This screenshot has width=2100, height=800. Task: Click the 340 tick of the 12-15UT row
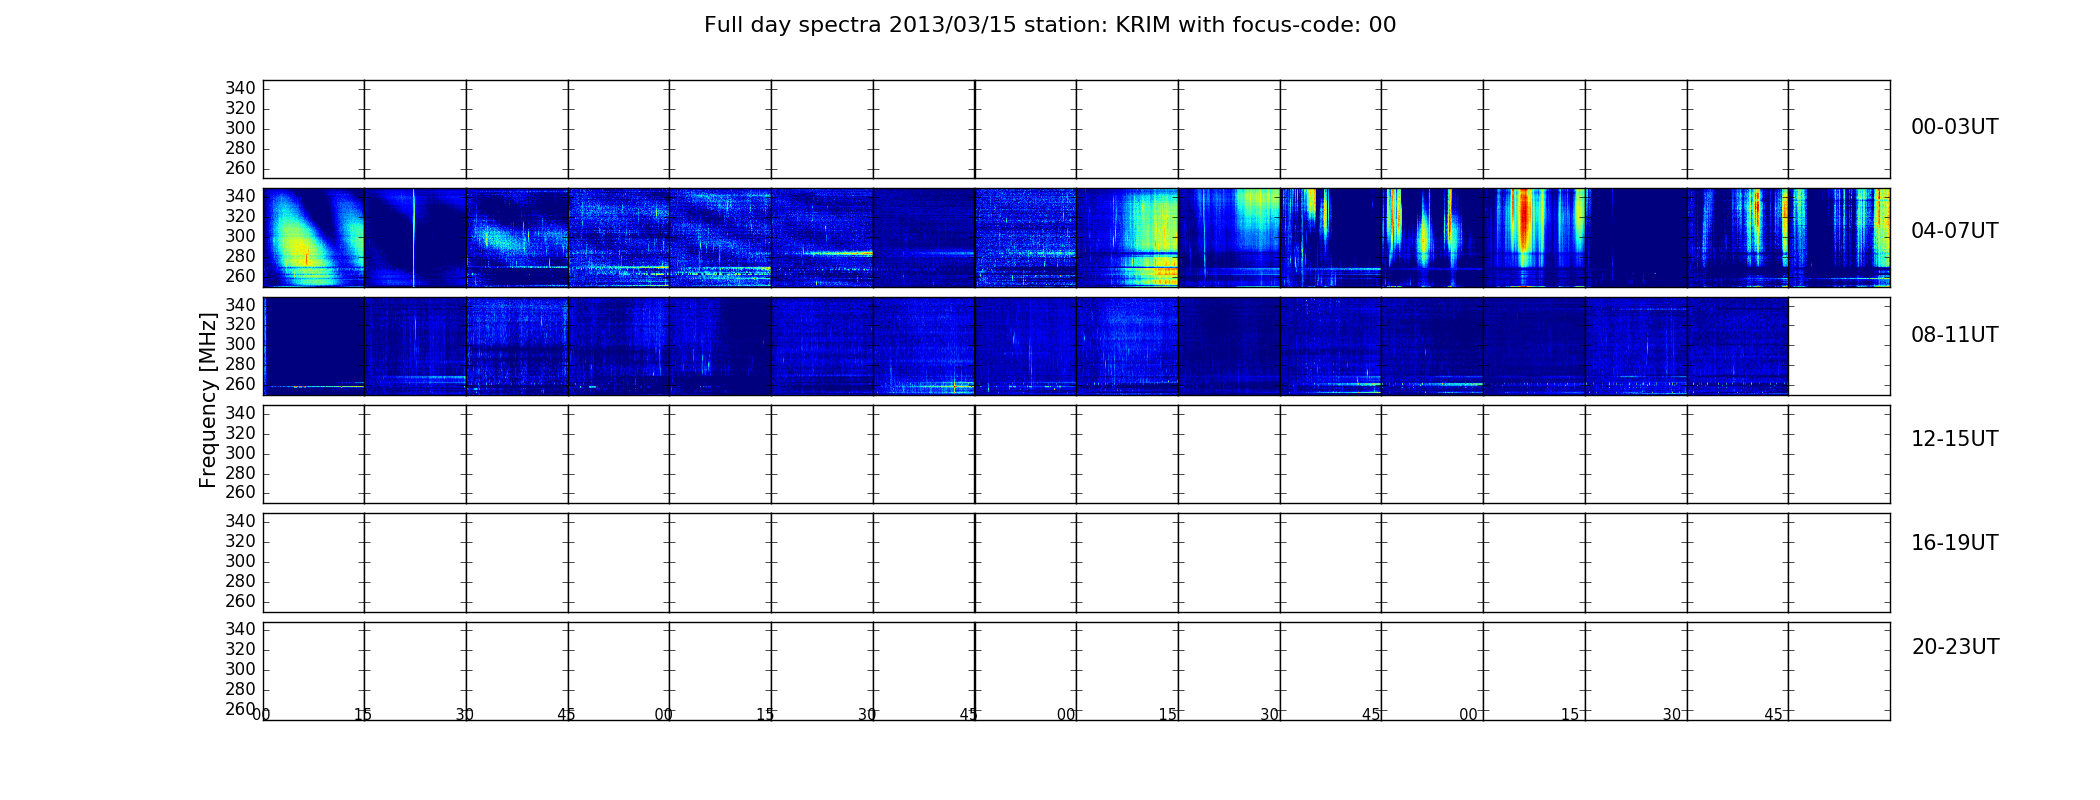[240, 413]
